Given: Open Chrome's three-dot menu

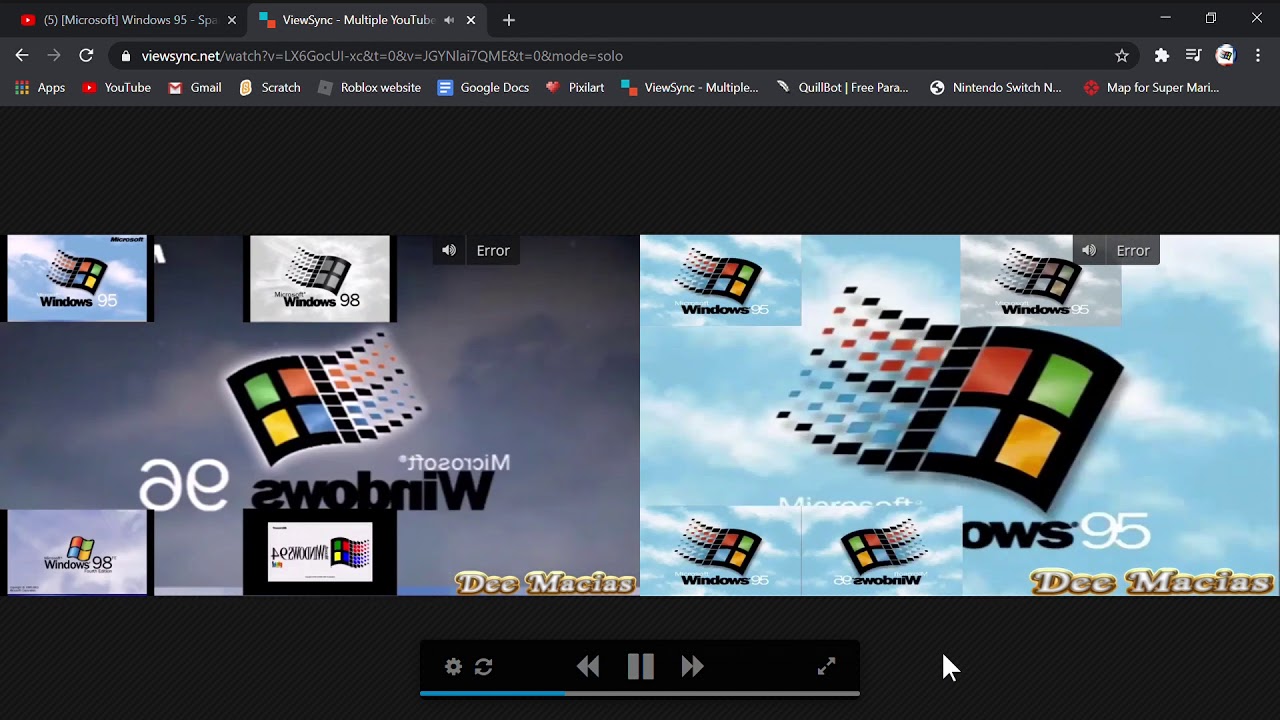Looking at the screenshot, I should pos(1258,56).
